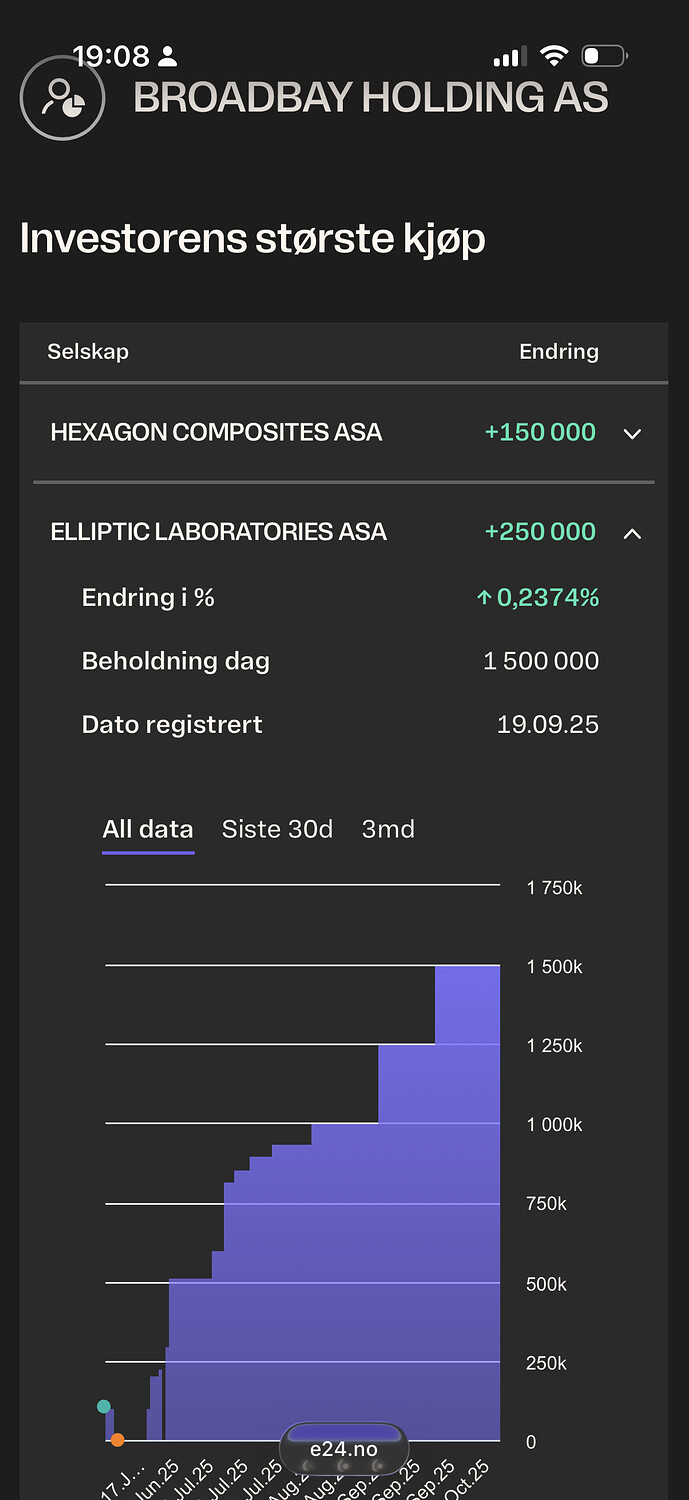This screenshot has width=689, height=1500.
Task: Tap the cellular signal bars icon
Action: coord(508,58)
